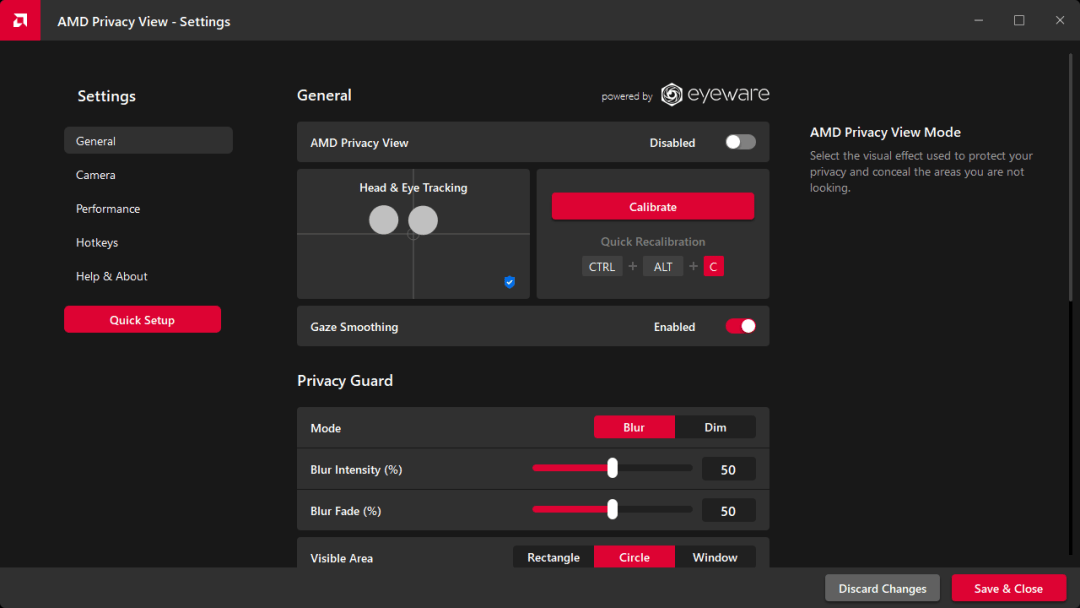The image size is (1080, 608).
Task: Discard Changes to the settings
Action: (882, 588)
